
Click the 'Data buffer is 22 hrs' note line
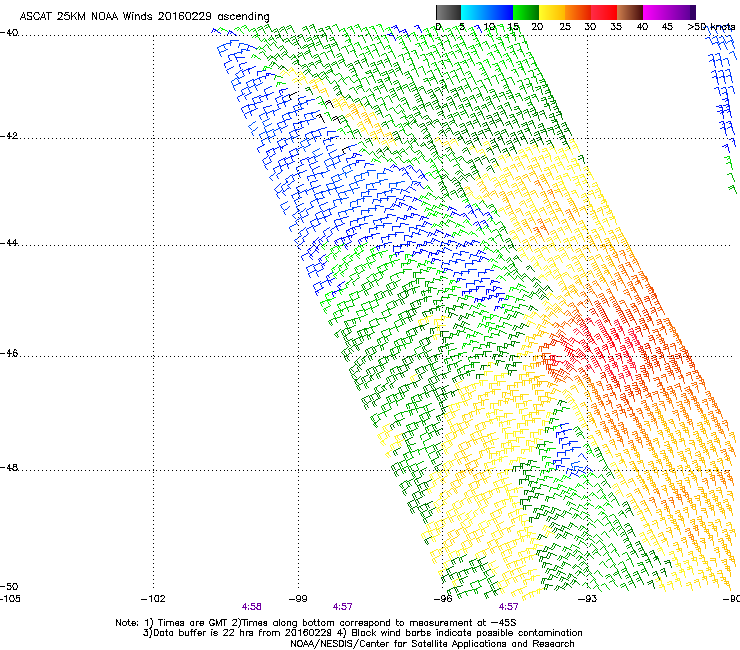362,633
